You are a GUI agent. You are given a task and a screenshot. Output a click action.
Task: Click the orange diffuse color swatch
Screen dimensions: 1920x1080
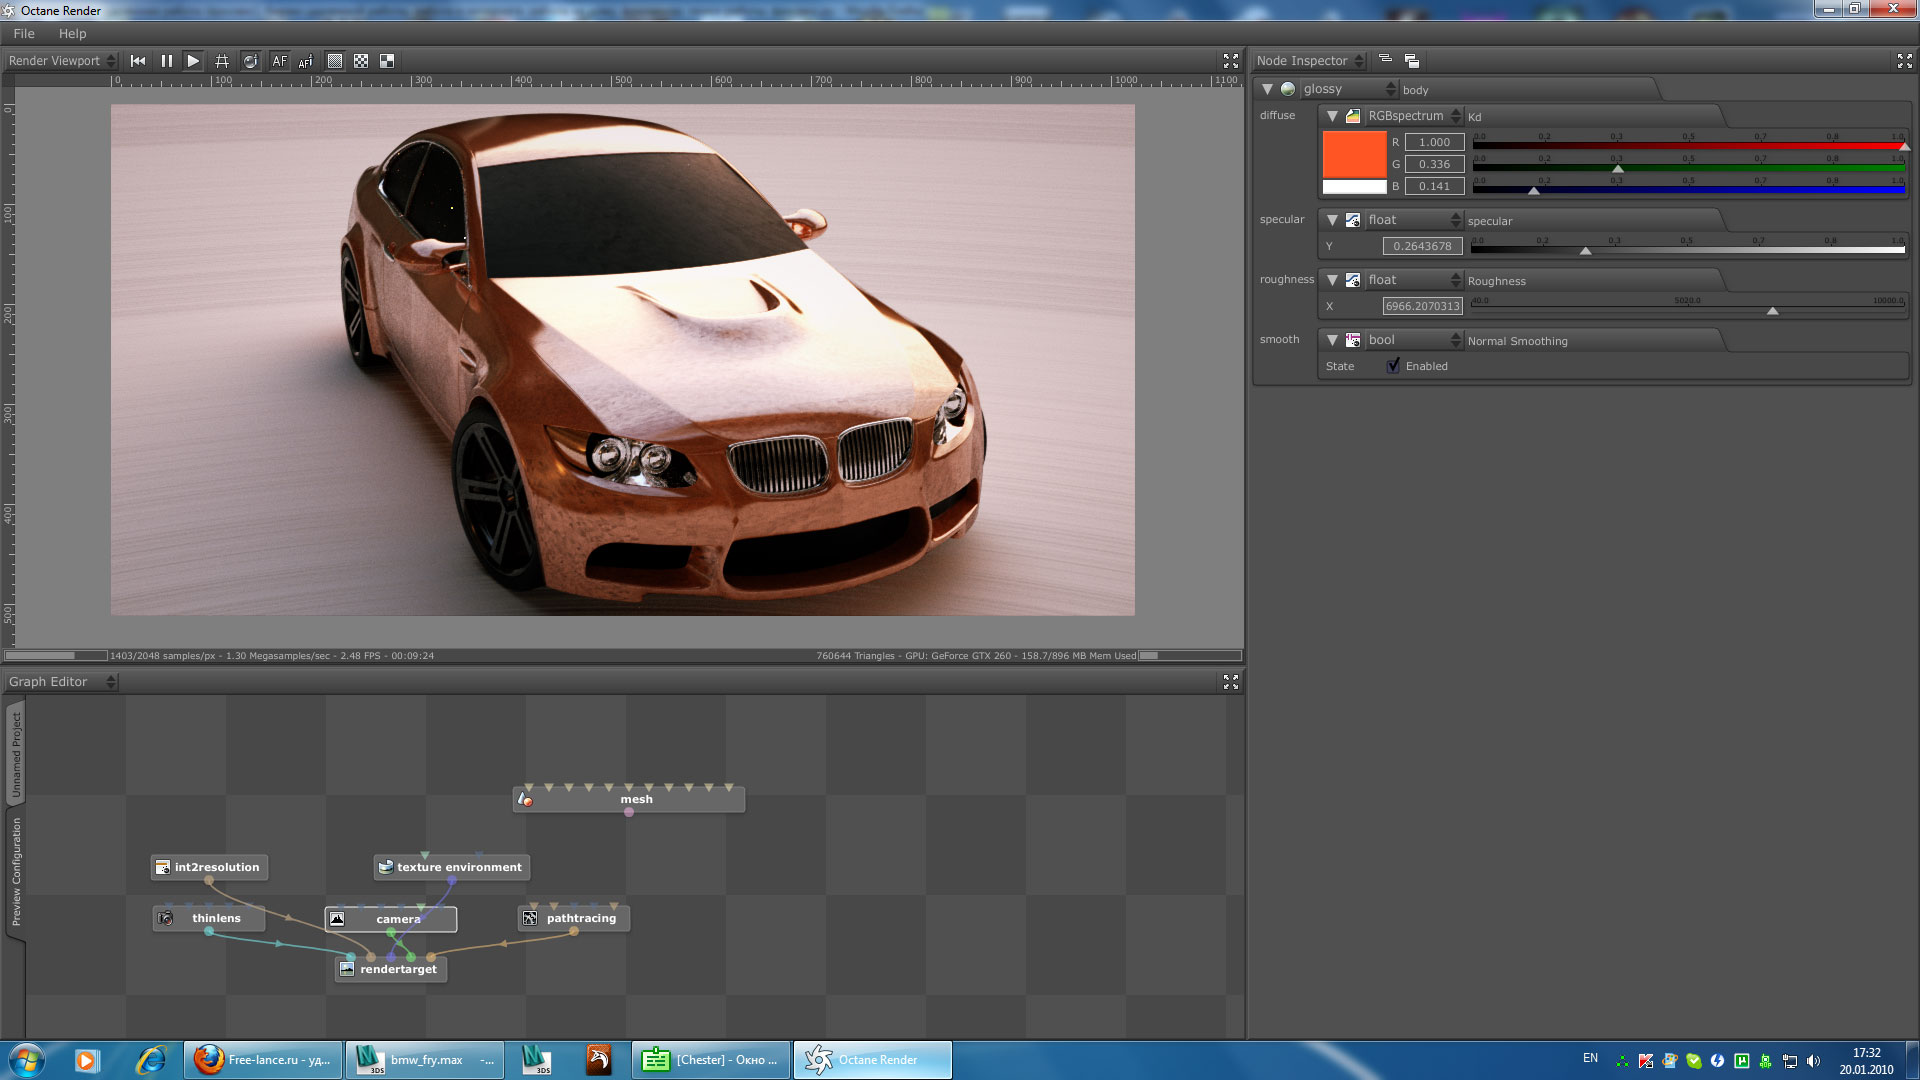(x=1354, y=154)
